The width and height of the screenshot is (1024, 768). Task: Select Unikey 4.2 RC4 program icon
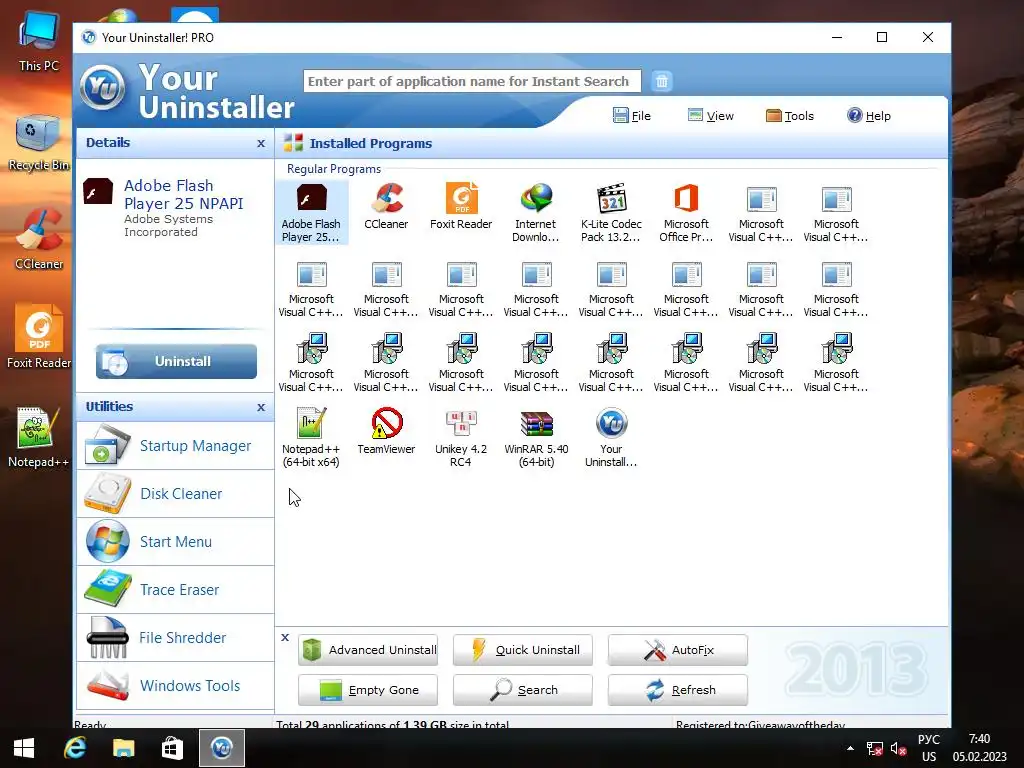click(461, 438)
